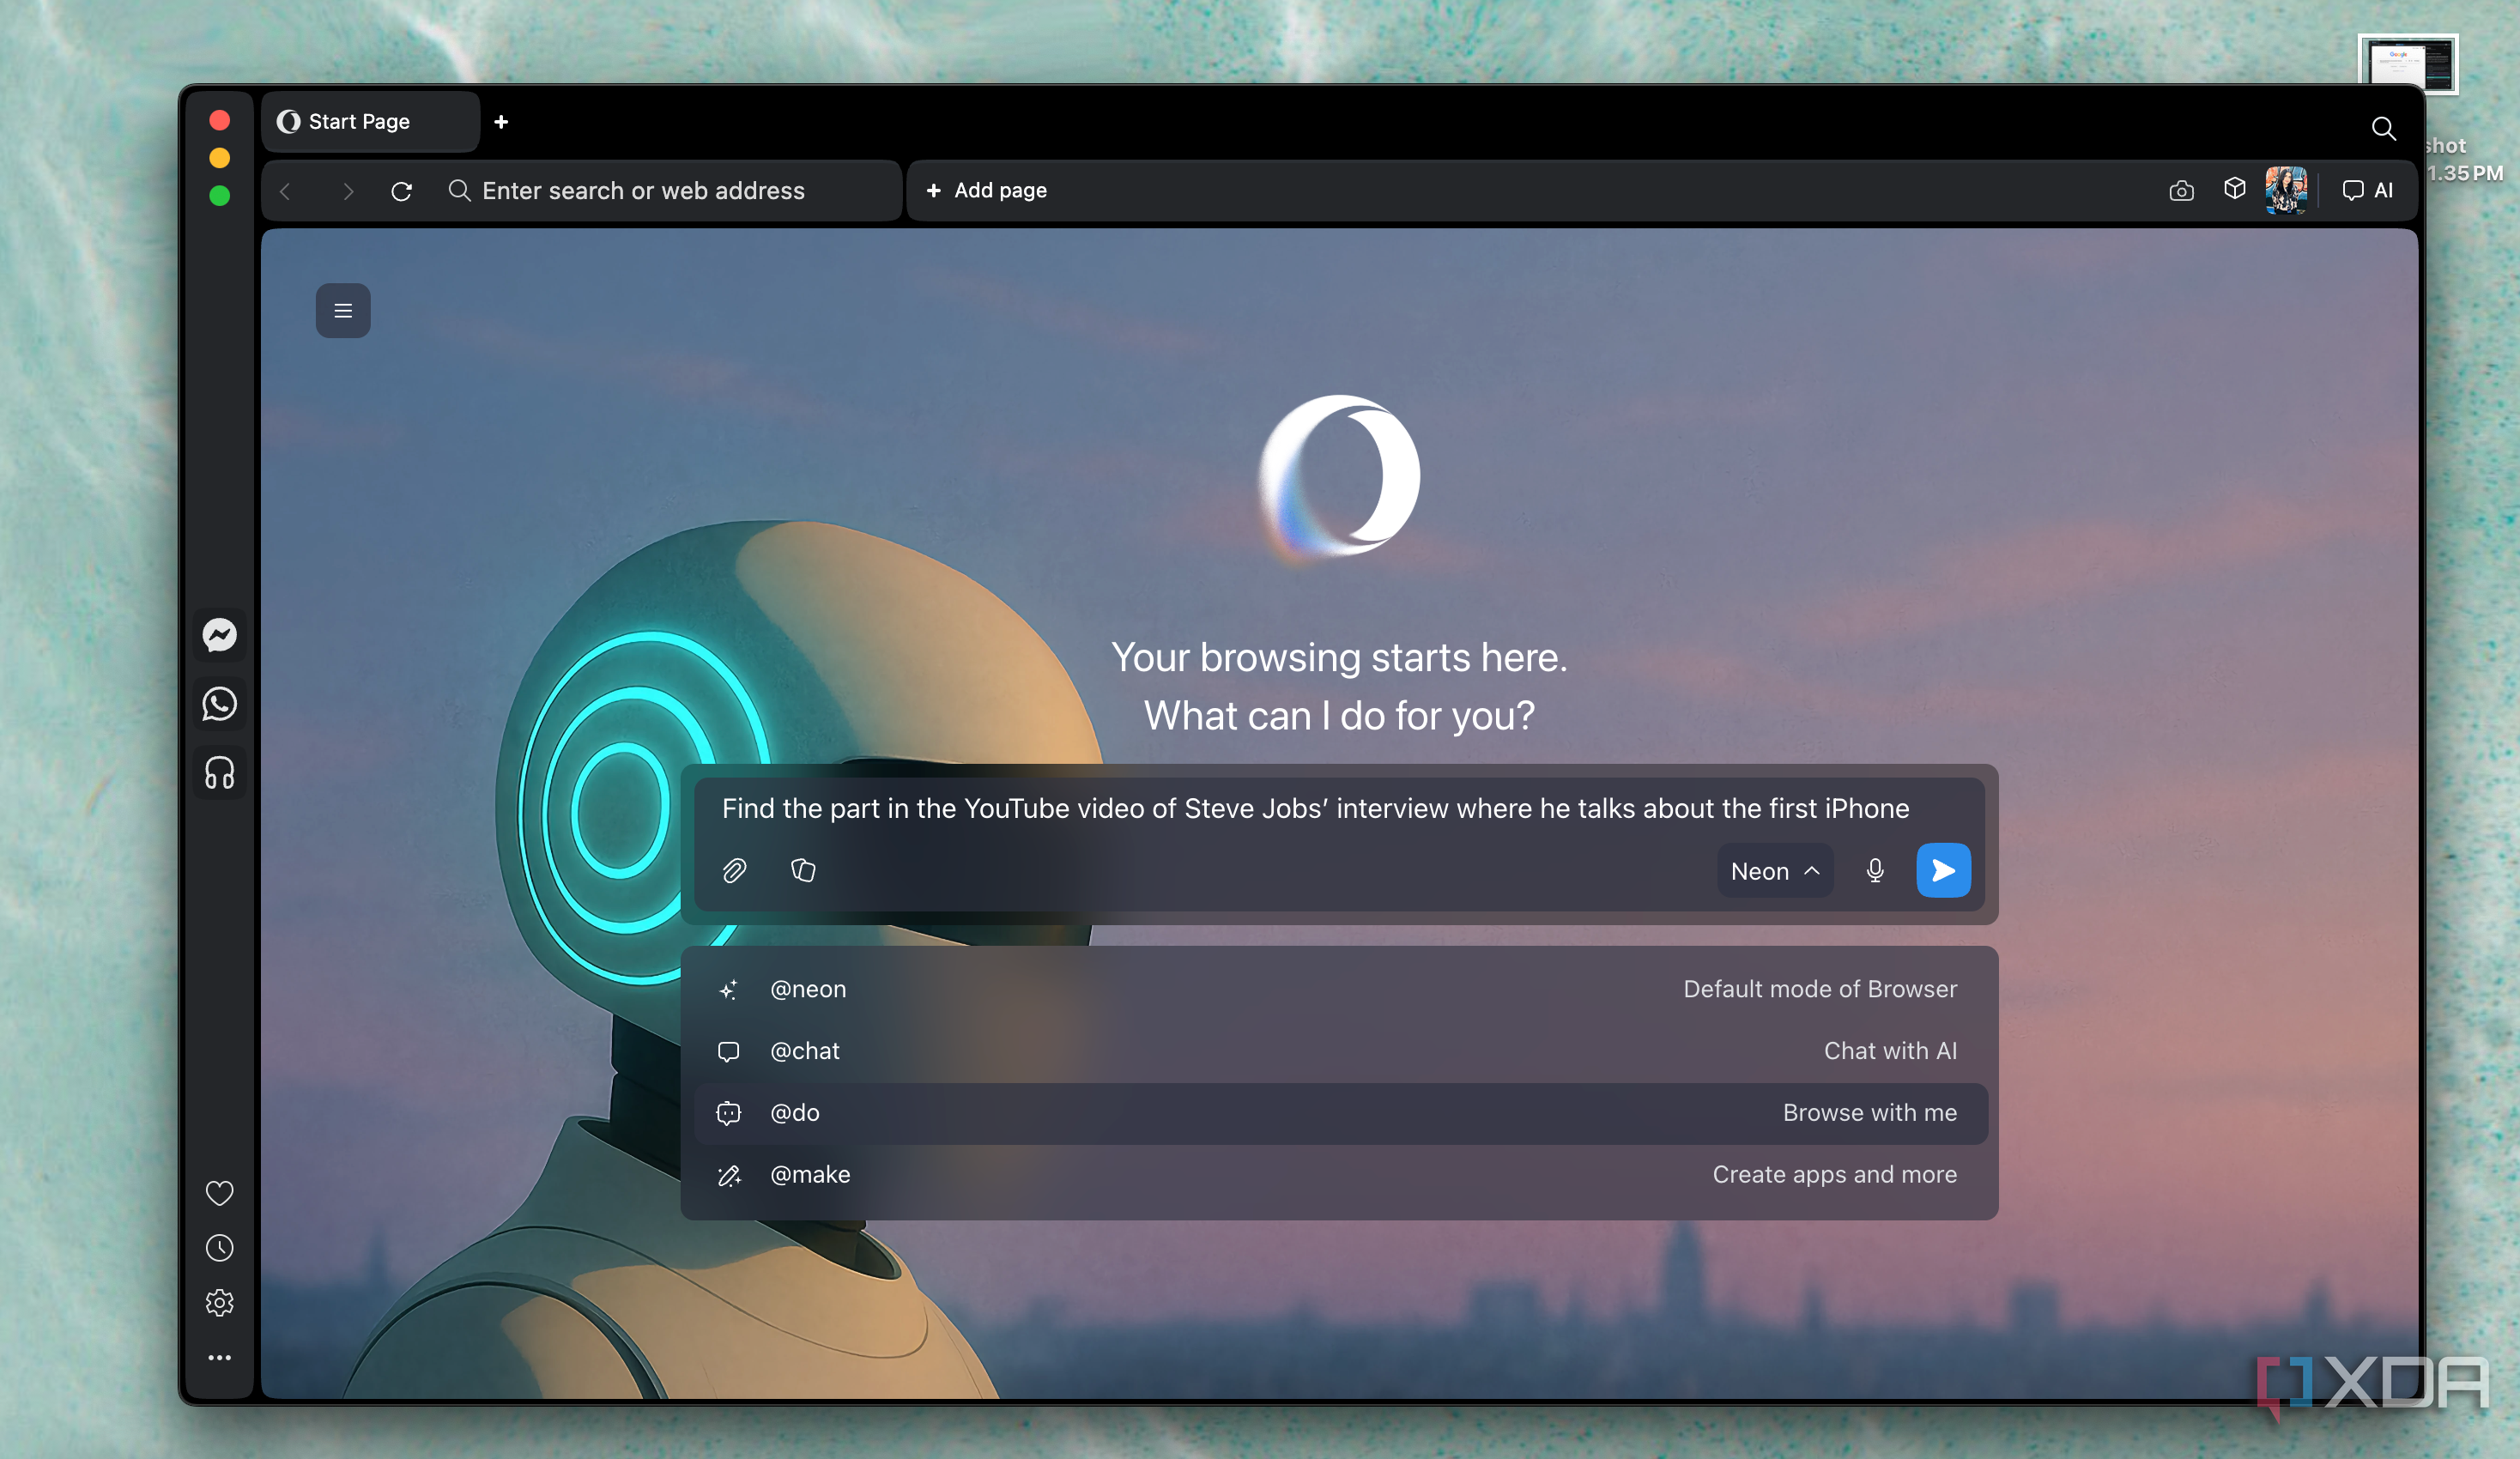Viewport: 2520px width, 1459px height.
Task: Select the @do Browse with me option
Action: tap(1340, 1113)
